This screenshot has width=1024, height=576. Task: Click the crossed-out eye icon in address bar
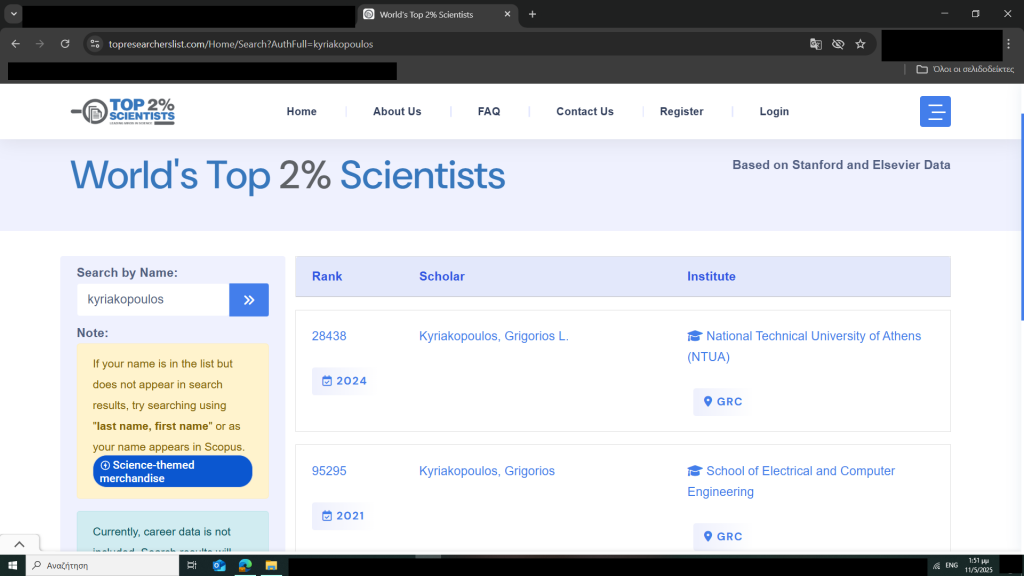click(838, 44)
